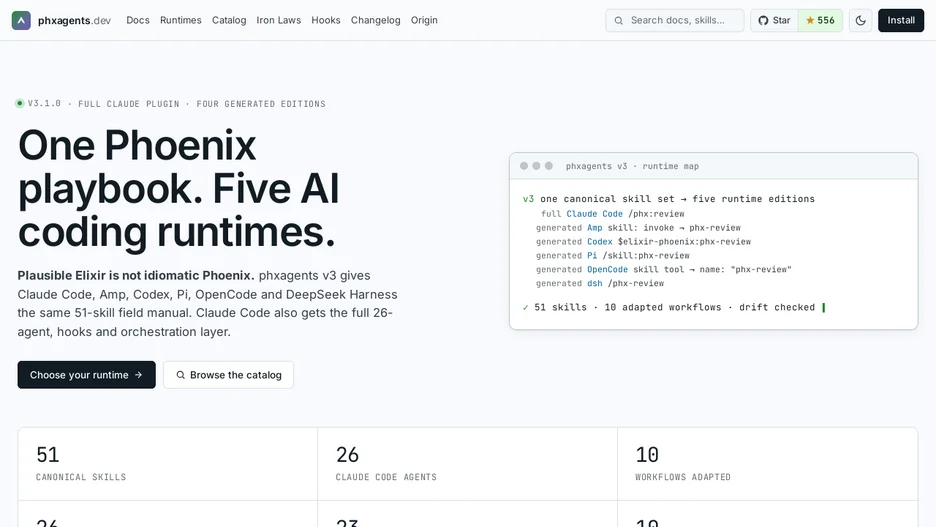Click the Claude Code link in runtime map
Screen dimensions: 936x527
[x=595, y=214]
